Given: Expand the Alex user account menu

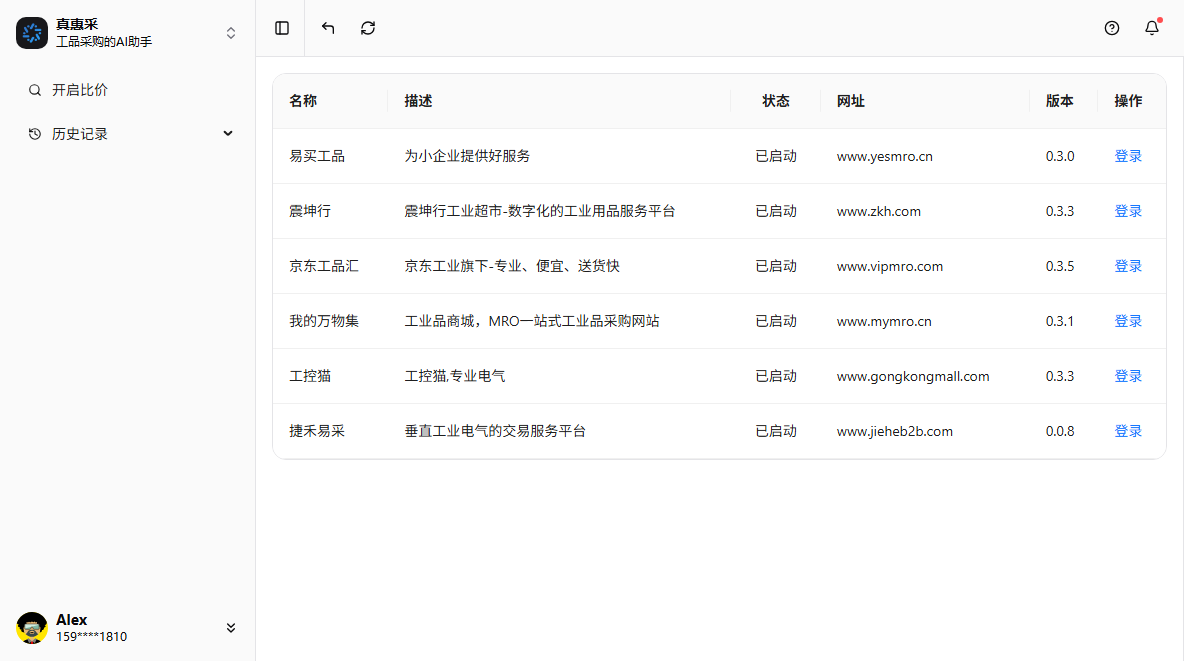Looking at the screenshot, I should 231,628.
